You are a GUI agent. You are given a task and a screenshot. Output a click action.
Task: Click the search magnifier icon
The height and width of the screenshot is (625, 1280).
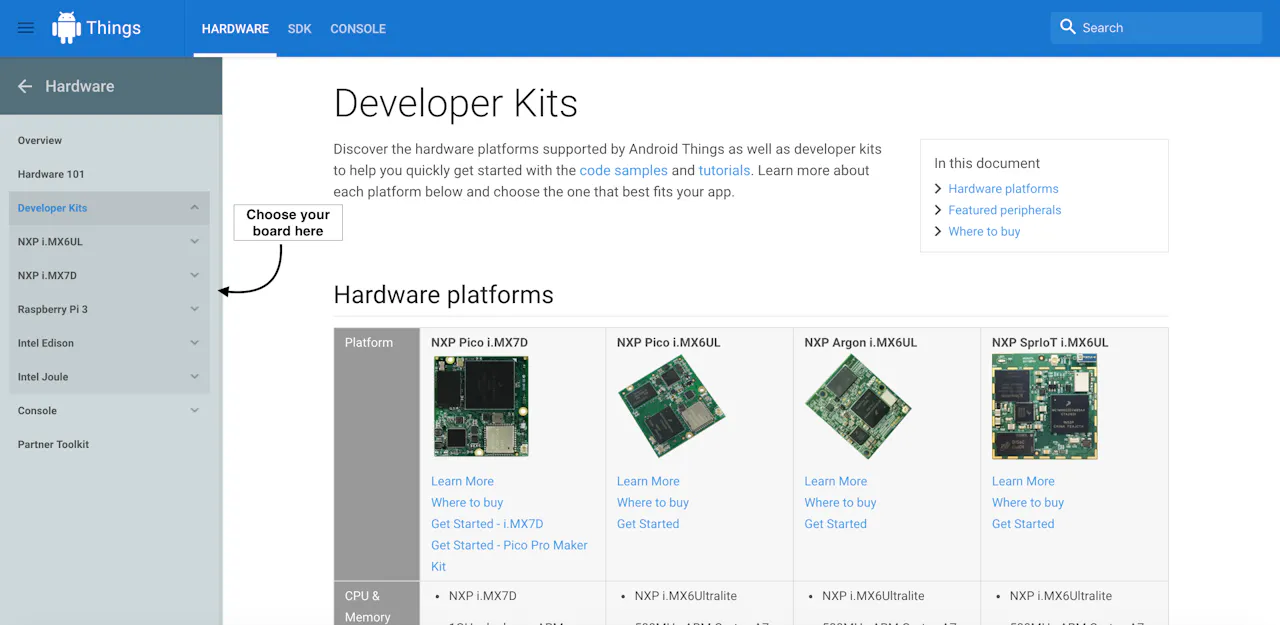1068,27
